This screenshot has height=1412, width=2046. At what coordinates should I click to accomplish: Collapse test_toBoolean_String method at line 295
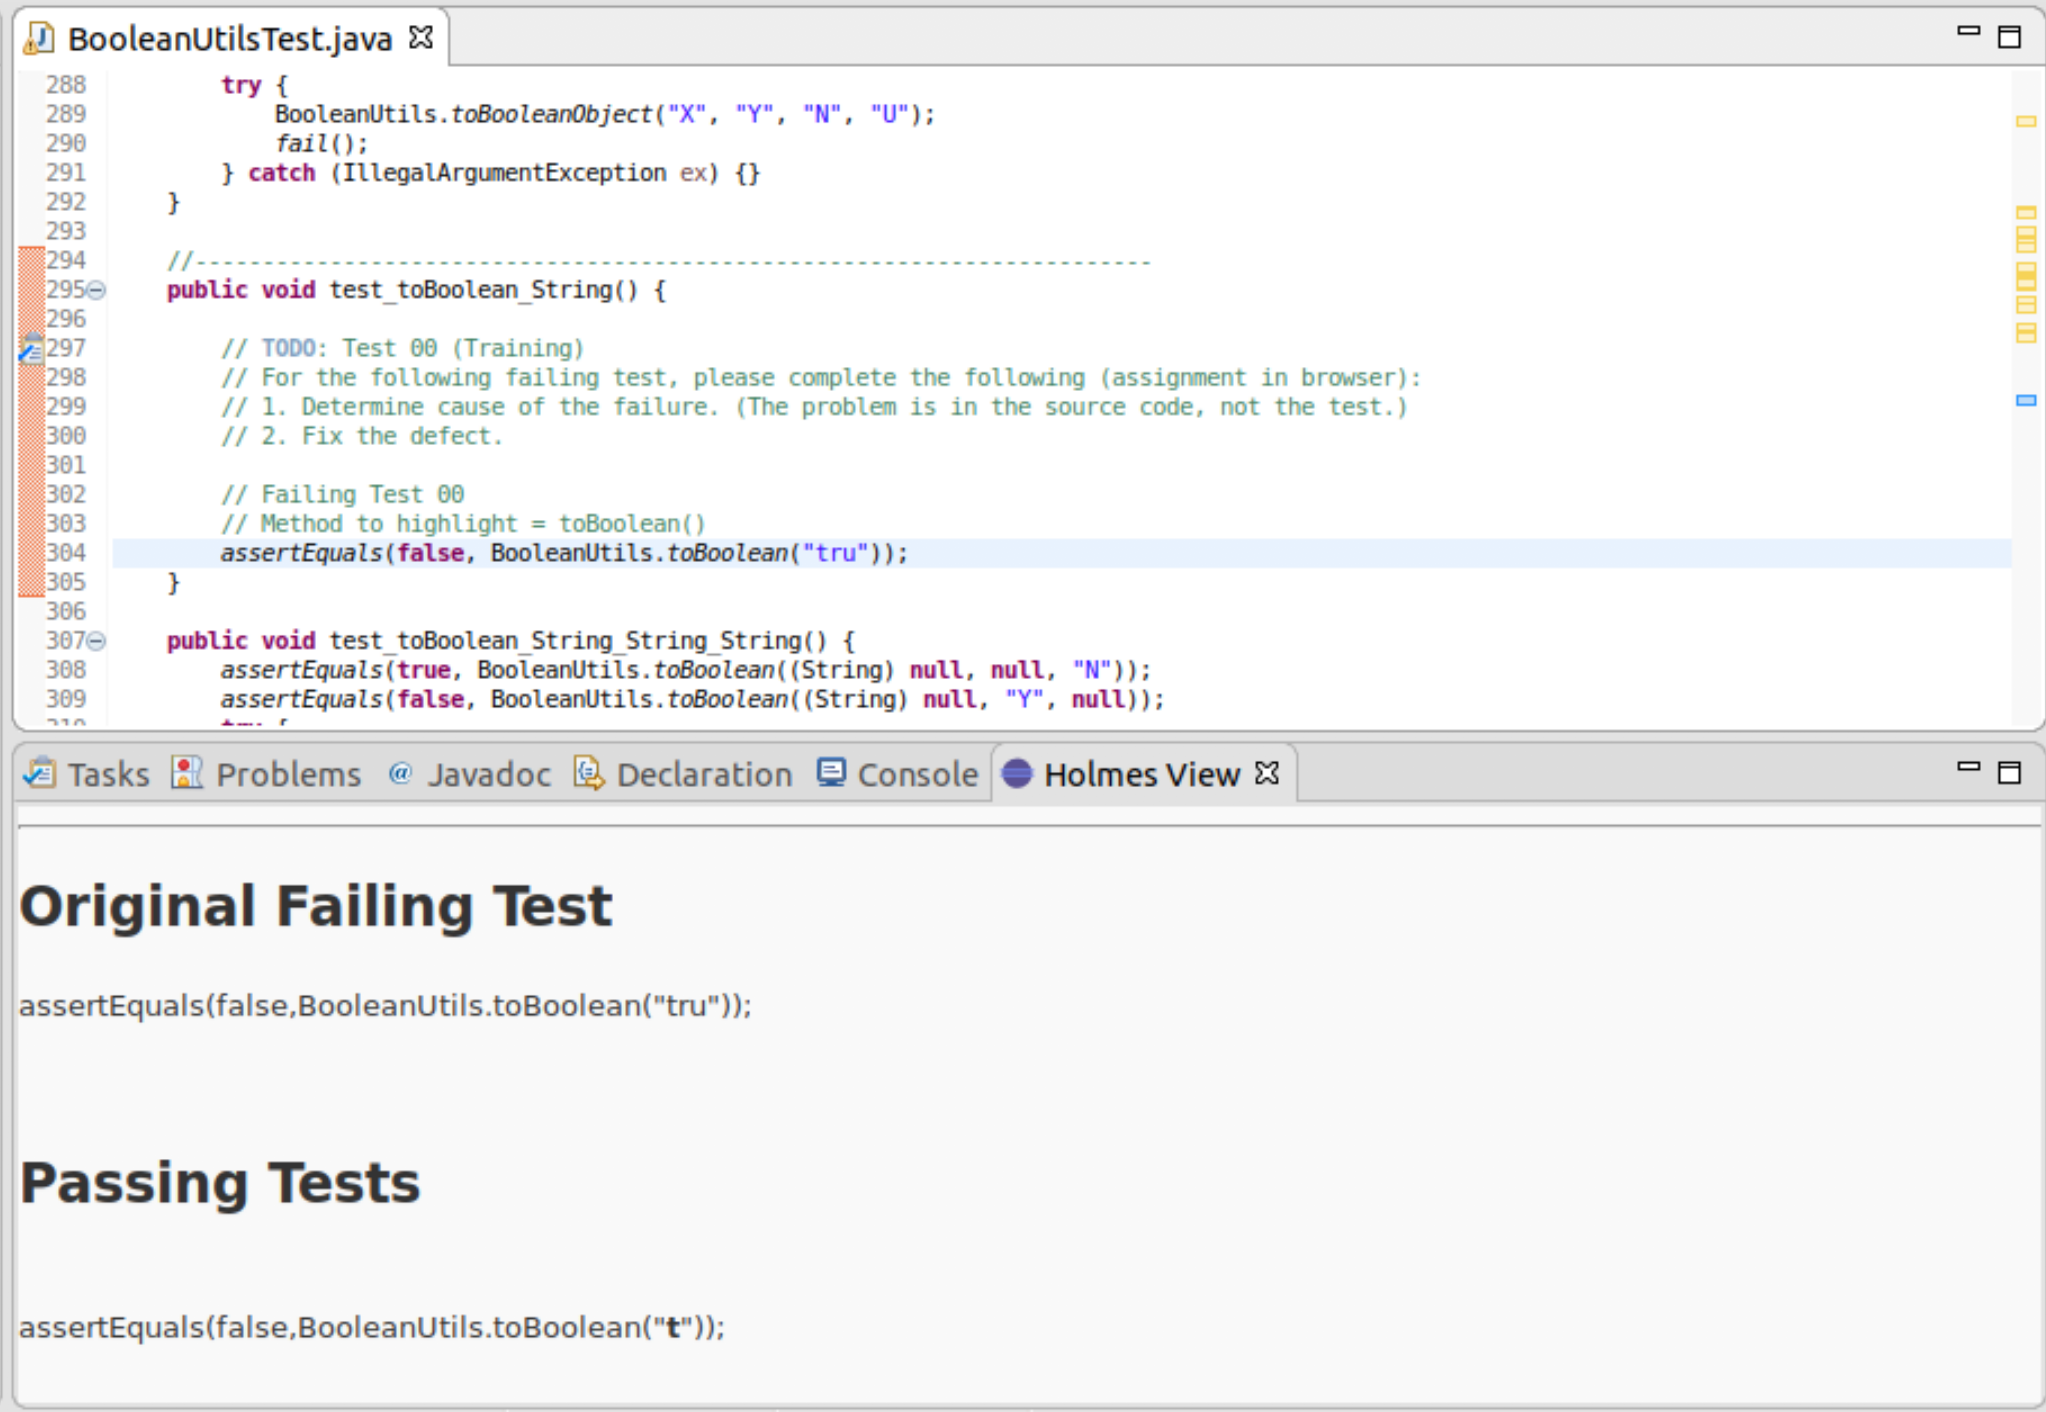coord(97,291)
